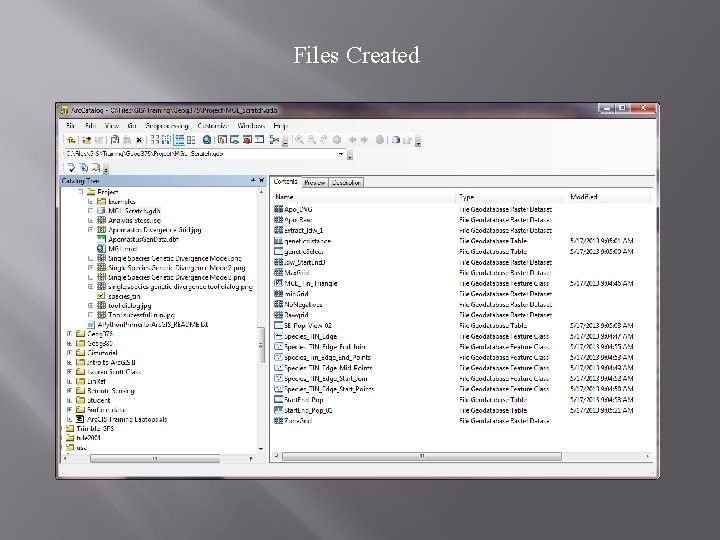
Task: Open the File menu
Action: click(x=71, y=126)
